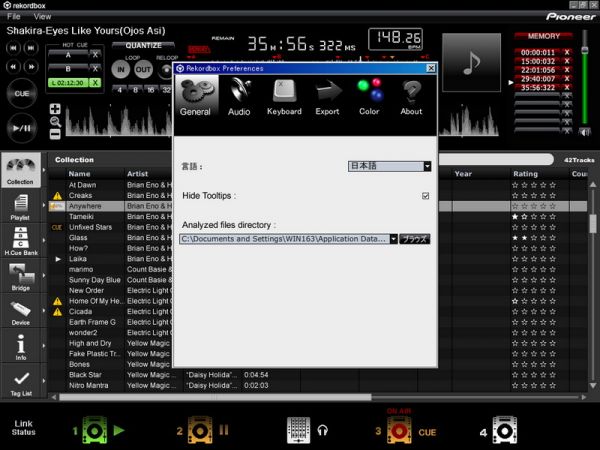Open the File menu
This screenshot has width=600, height=450.
(13, 17)
